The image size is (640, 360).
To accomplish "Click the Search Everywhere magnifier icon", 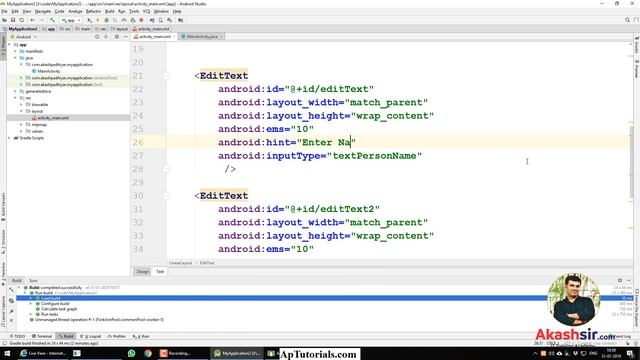I will 627,20.
